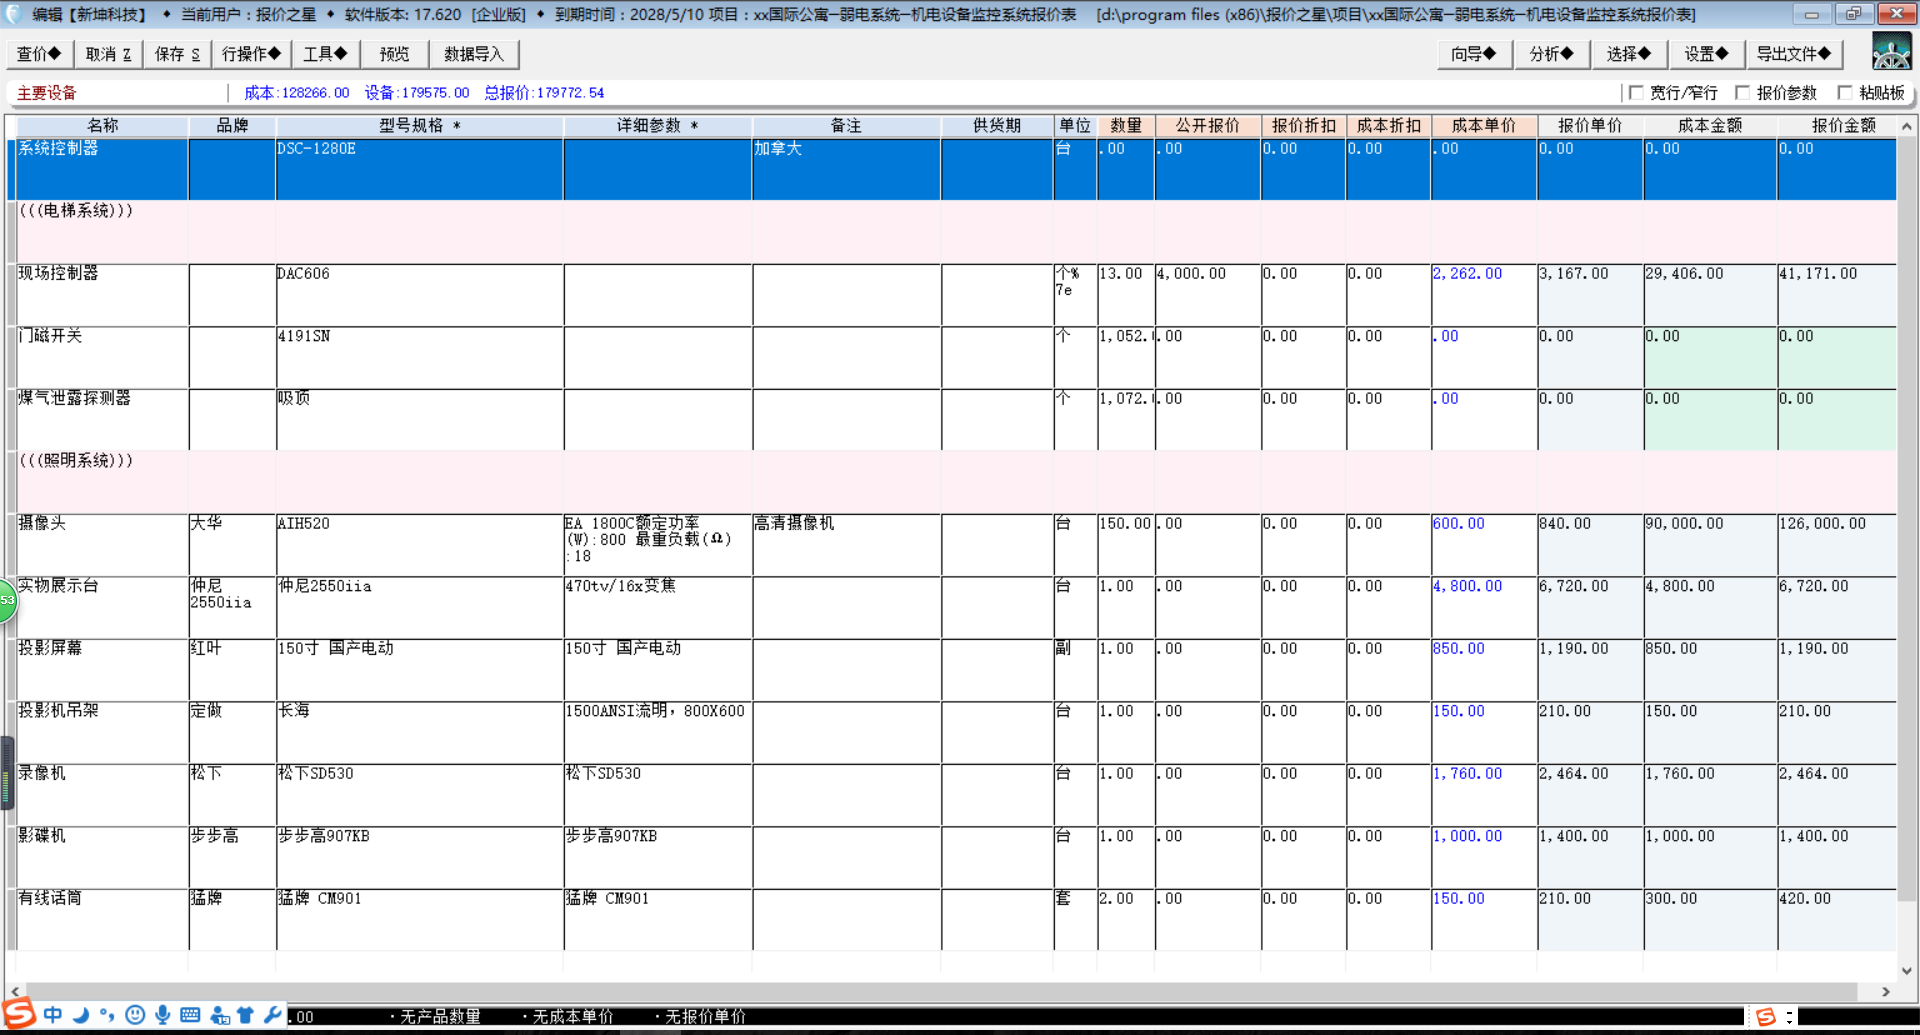Open the 分析 dropdown menu

click(x=1551, y=54)
